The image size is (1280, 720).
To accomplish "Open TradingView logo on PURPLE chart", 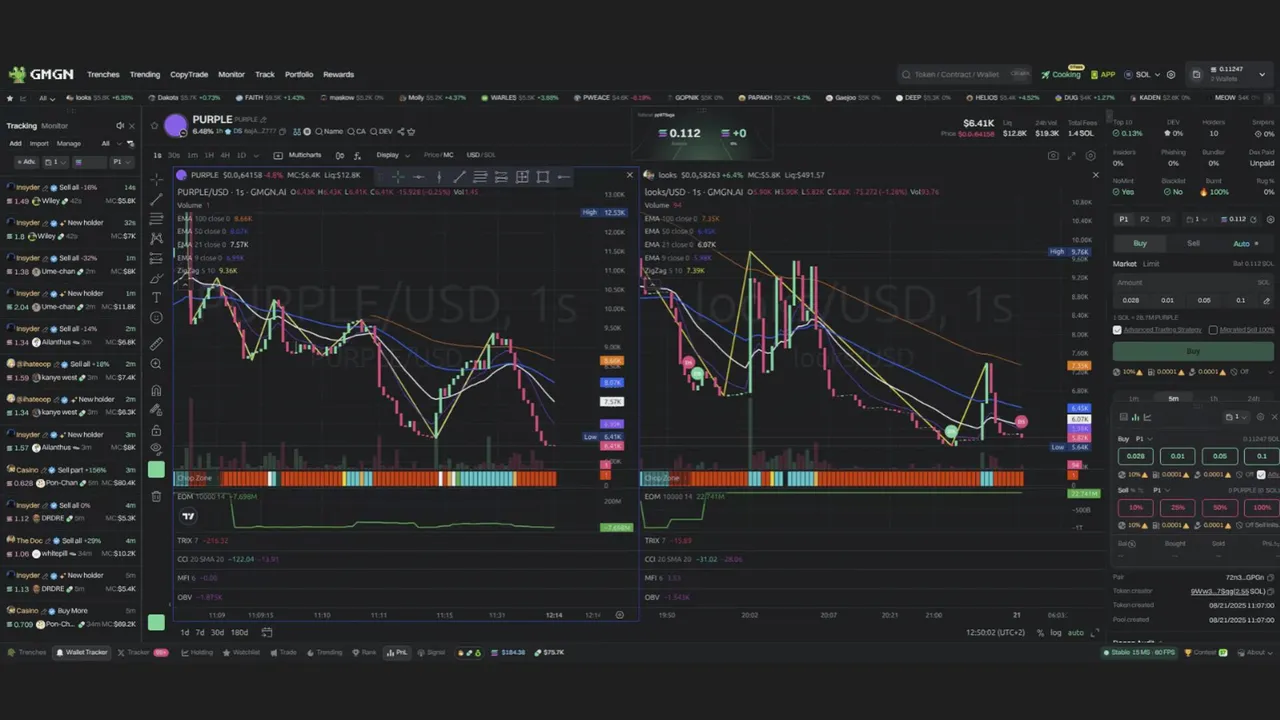I will (x=188, y=516).
